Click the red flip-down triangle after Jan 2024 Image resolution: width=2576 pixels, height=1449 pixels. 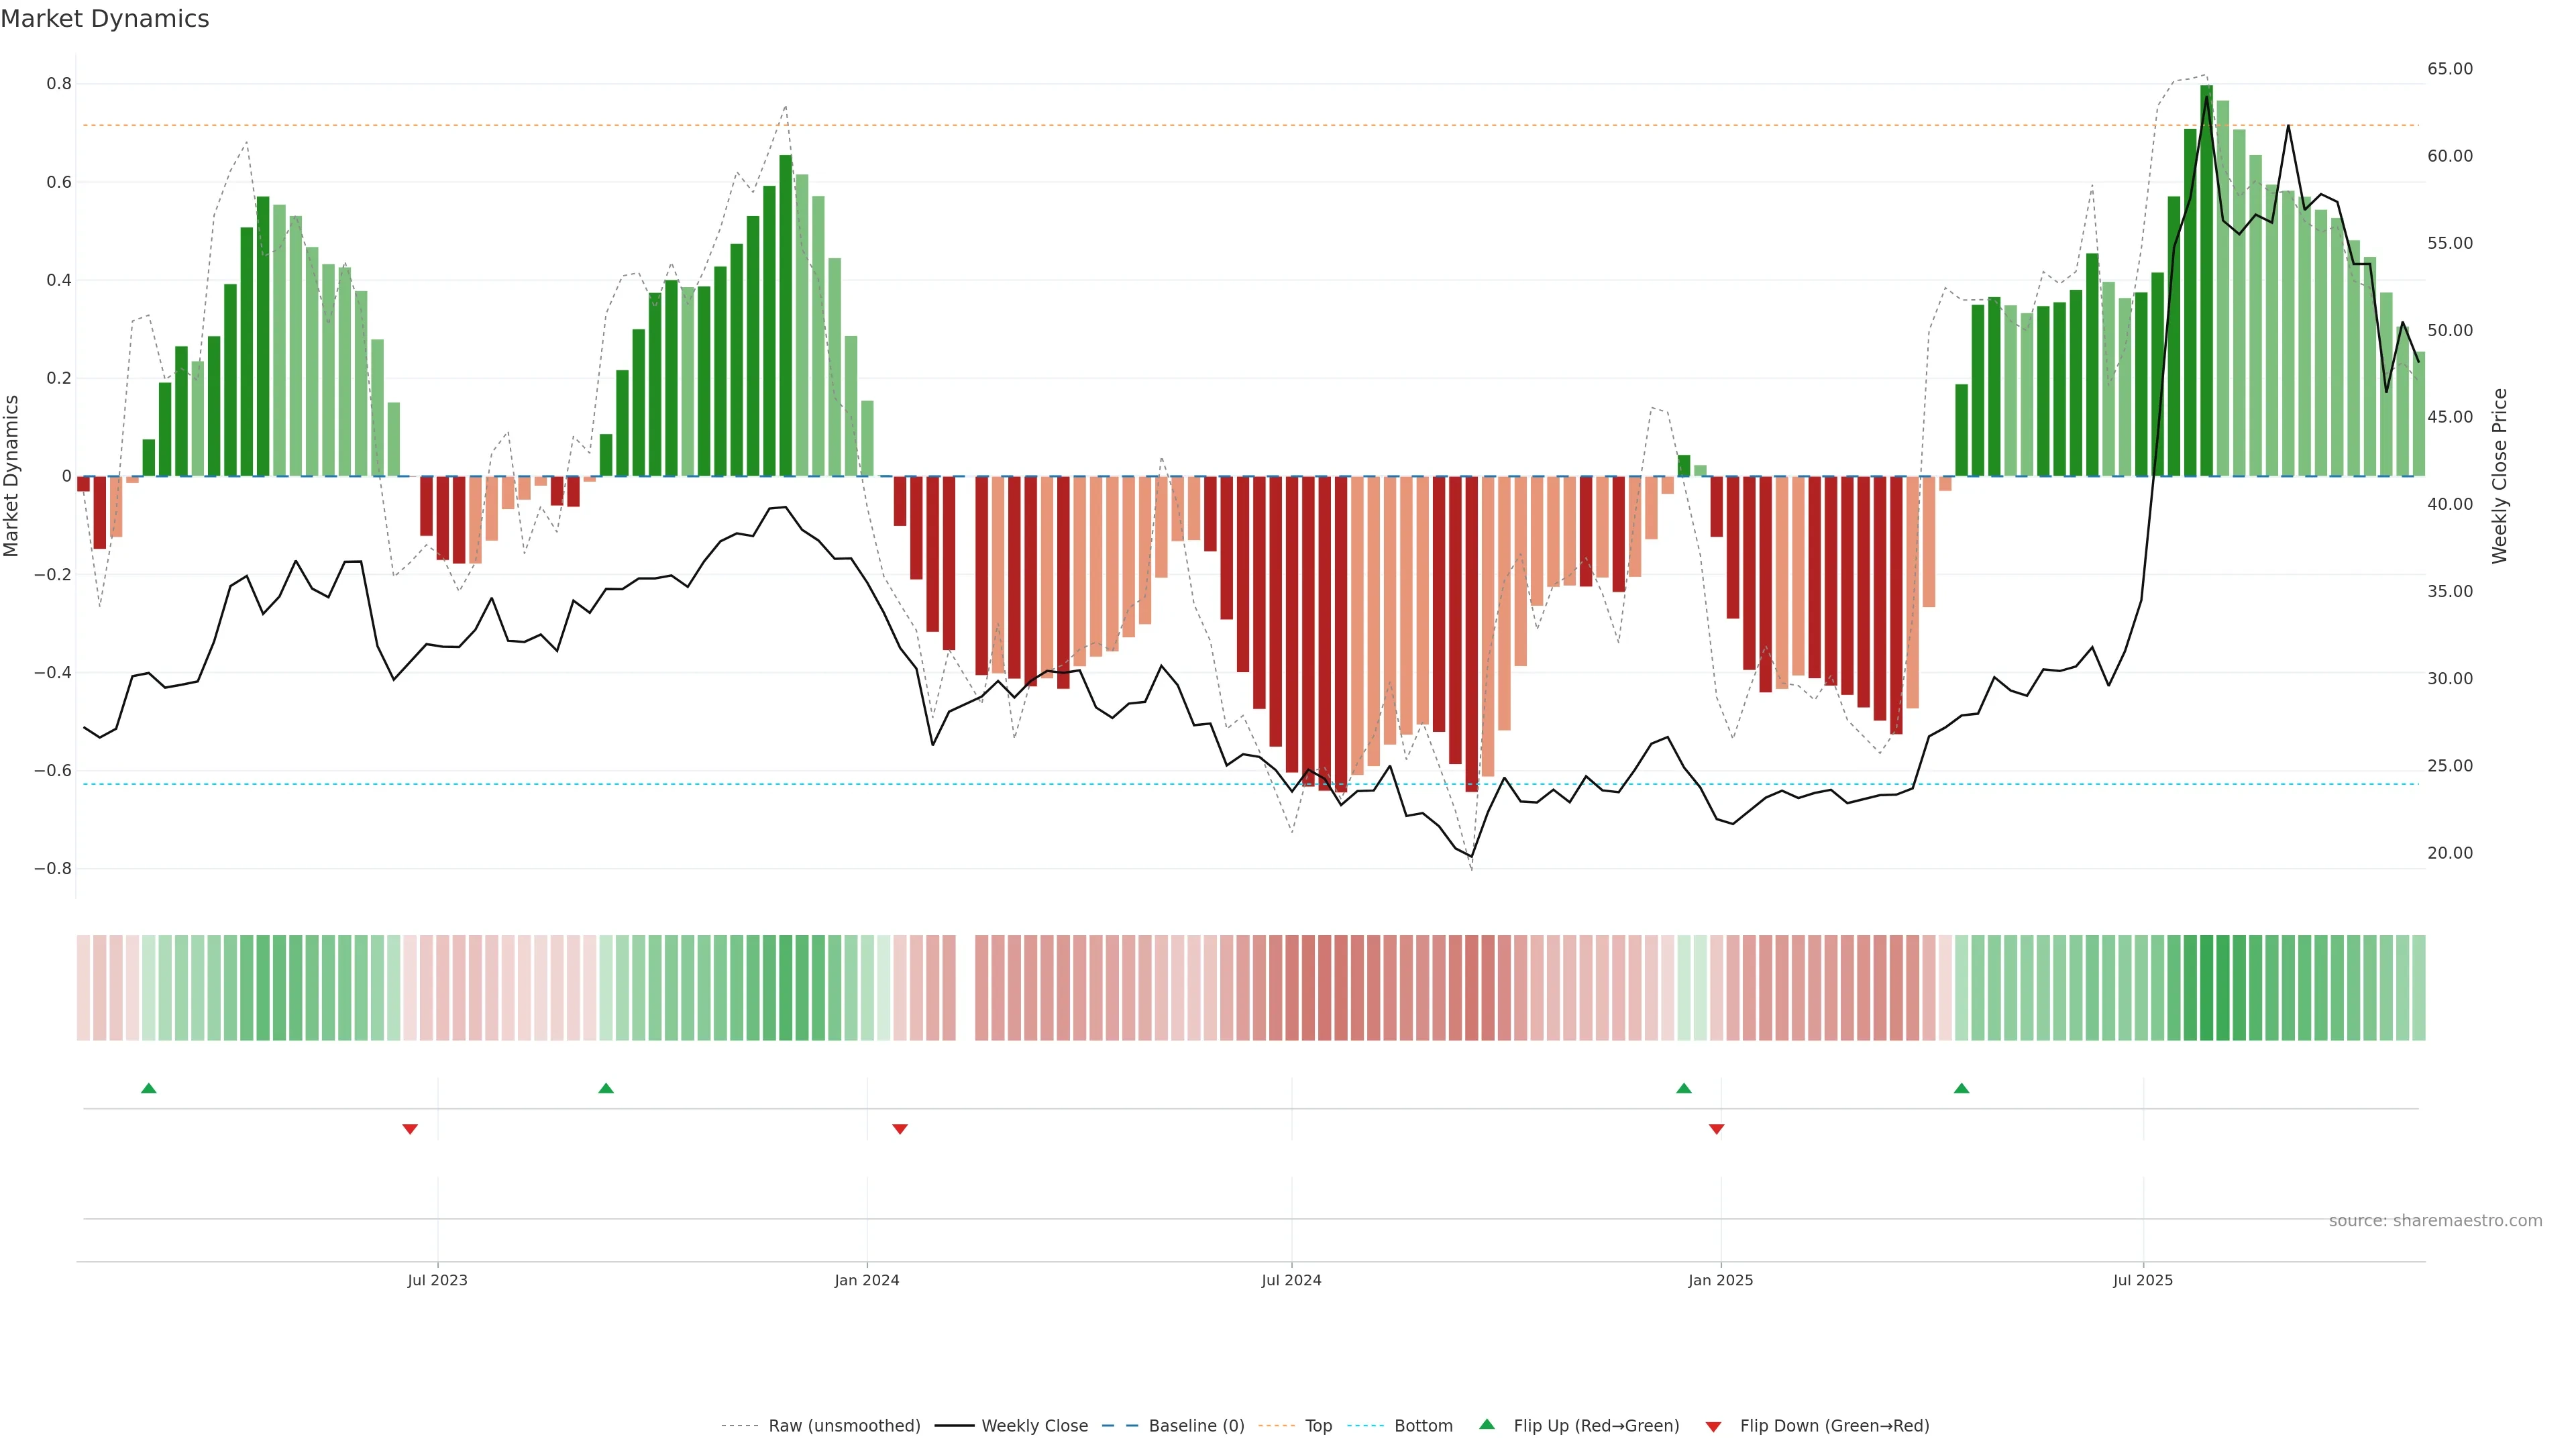click(900, 1129)
